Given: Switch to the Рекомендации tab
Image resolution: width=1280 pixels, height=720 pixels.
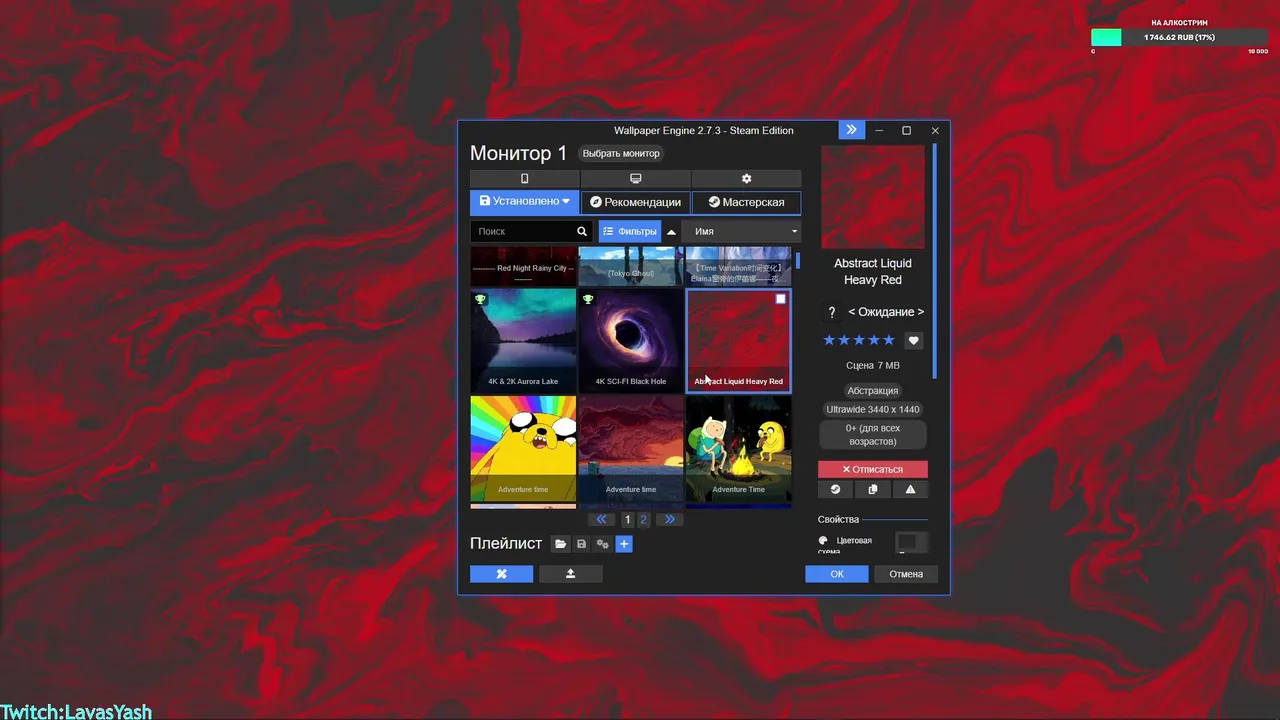Looking at the screenshot, I should tap(636, 202).
